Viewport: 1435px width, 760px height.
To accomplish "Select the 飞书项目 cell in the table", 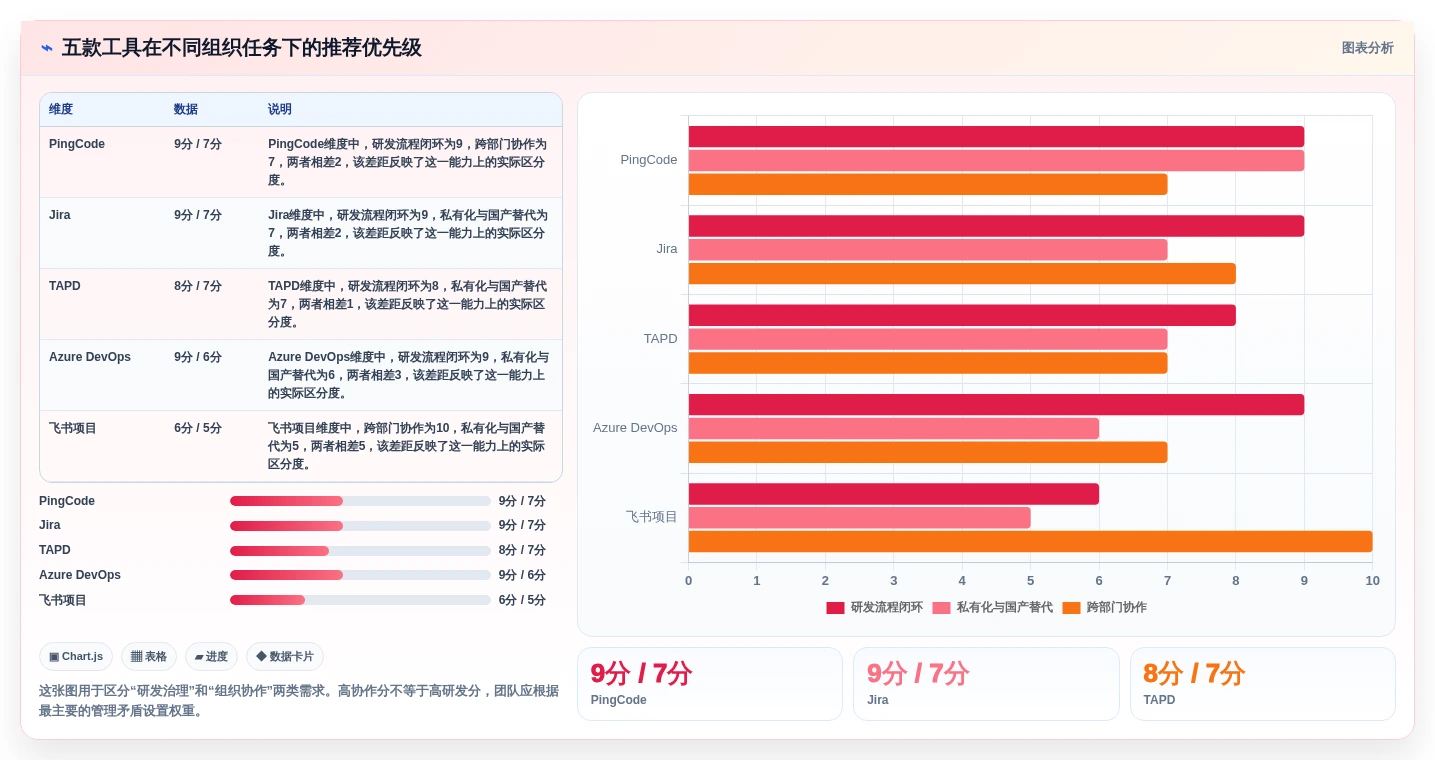I will tap(102, 446).
